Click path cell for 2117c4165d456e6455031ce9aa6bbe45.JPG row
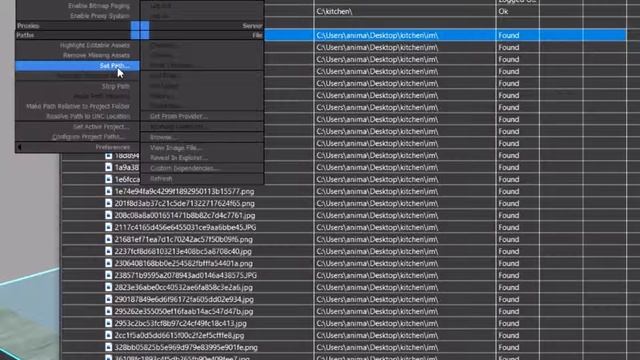 pyautogui.click(x=405, y=227)
